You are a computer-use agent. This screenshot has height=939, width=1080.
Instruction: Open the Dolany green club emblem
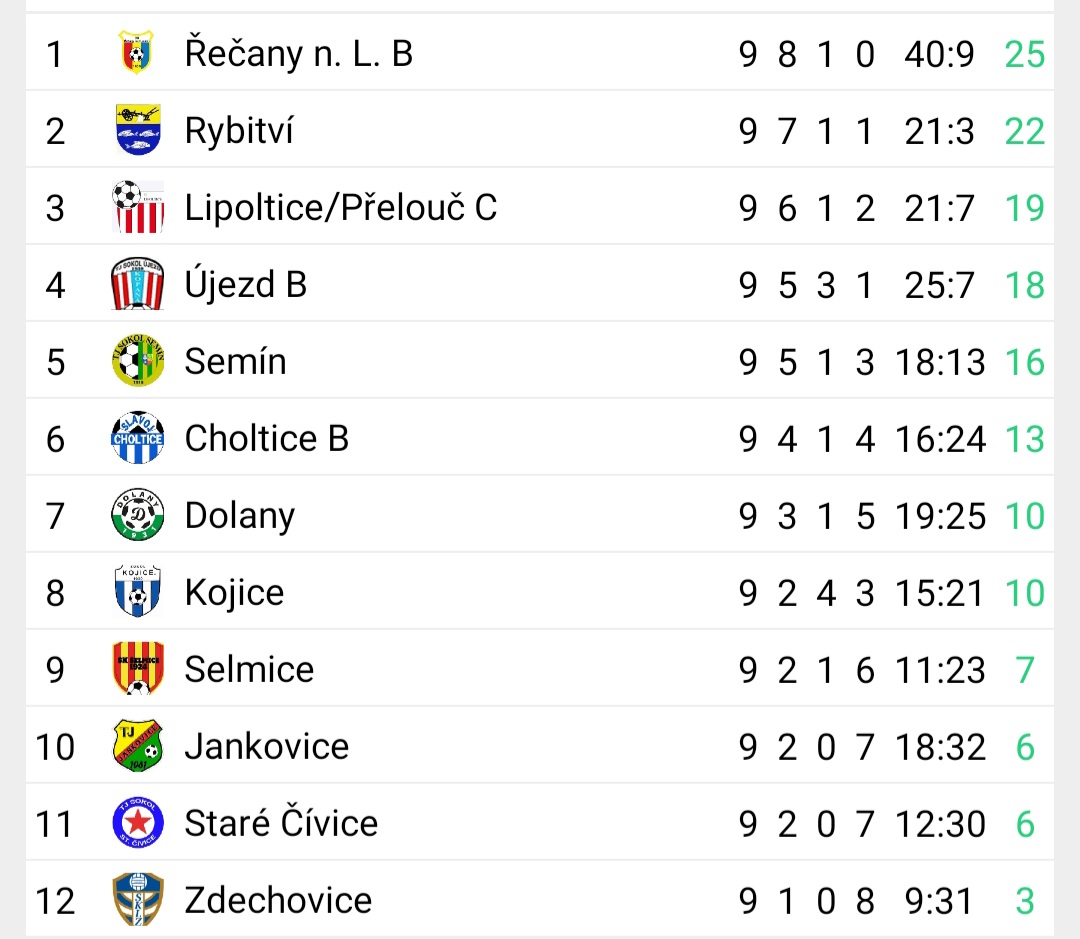138,515
